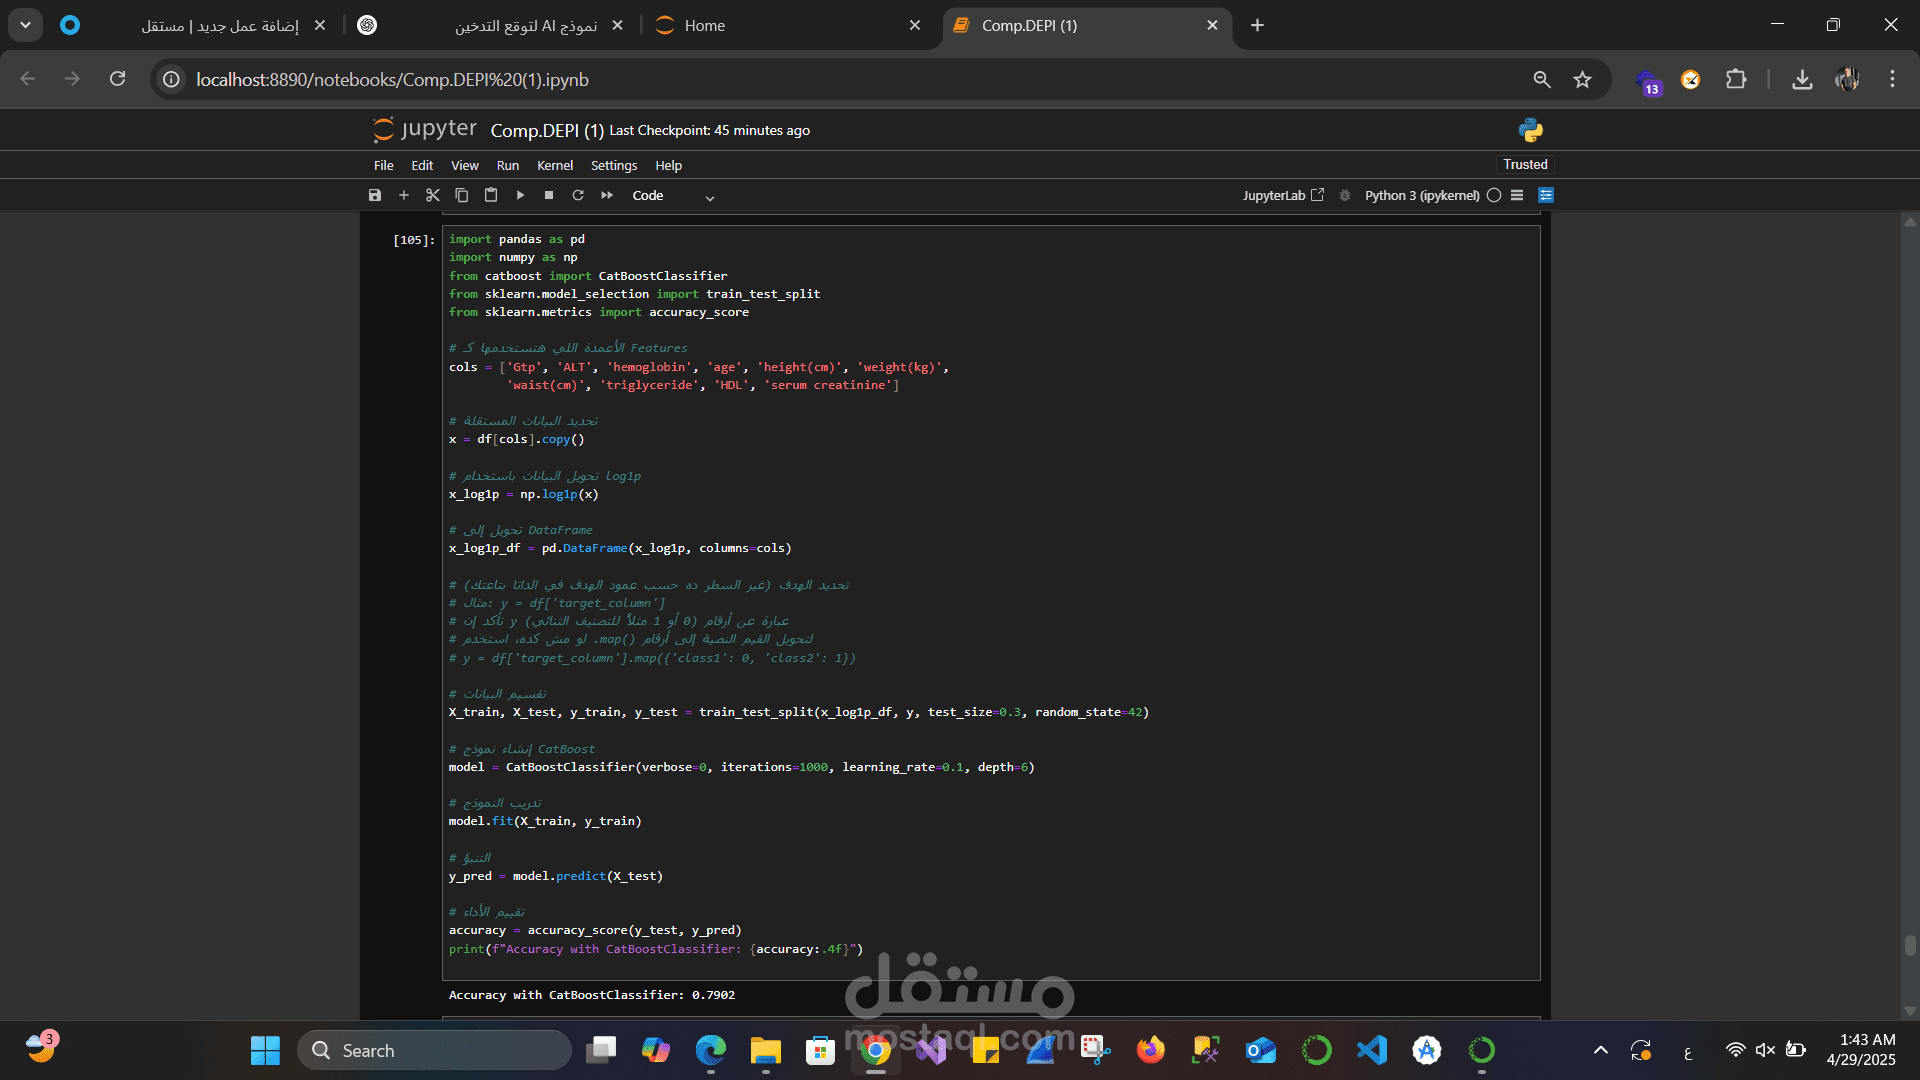This screenshot has width=1920, height=1080.
Task: Click the notebook vertical scrollbar thumb
Action: click(x=1910, y=945)
